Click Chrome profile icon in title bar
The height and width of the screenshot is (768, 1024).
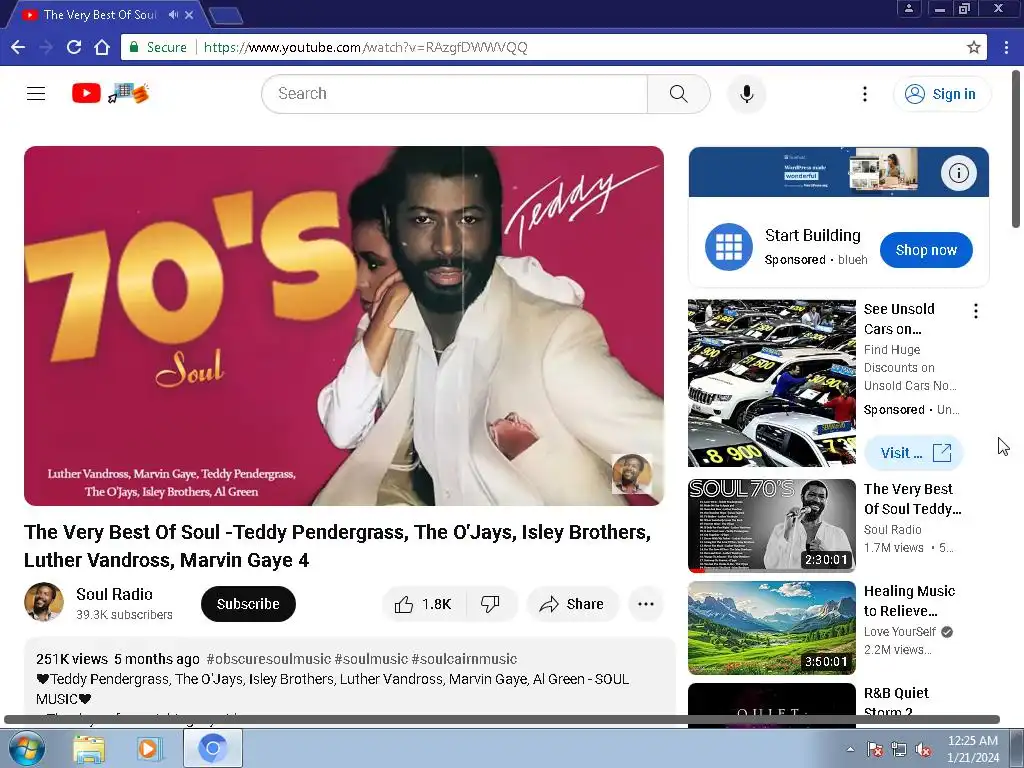[908, 8]
